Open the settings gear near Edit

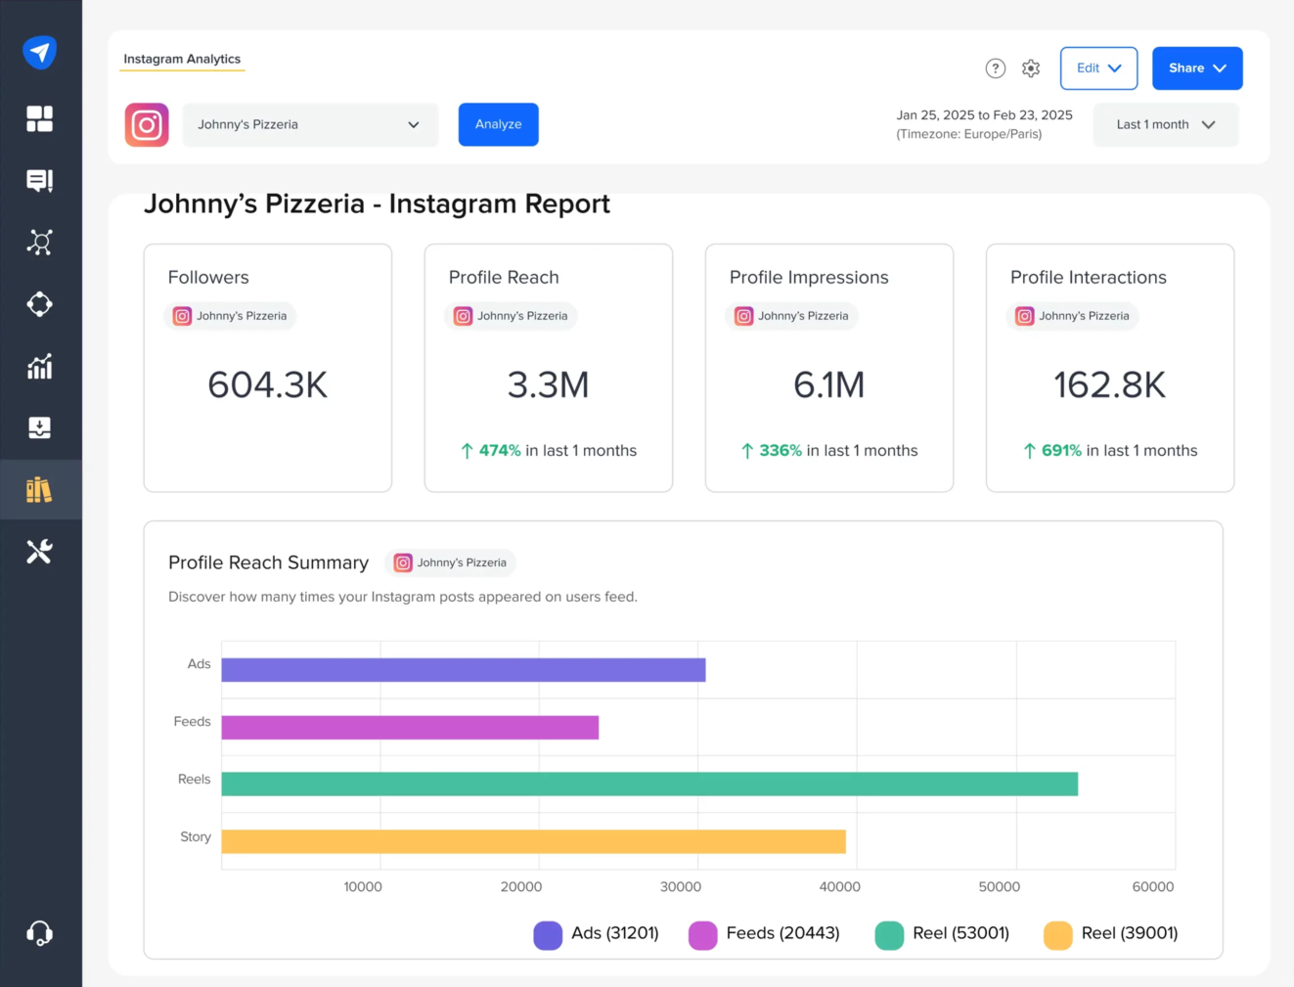pos(1031,68)
